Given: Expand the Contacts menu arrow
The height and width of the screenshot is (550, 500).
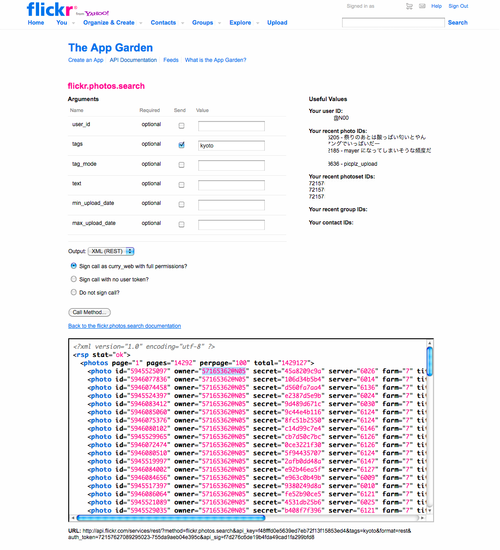Looking at the screenshot, I should [x=182, y=23].
